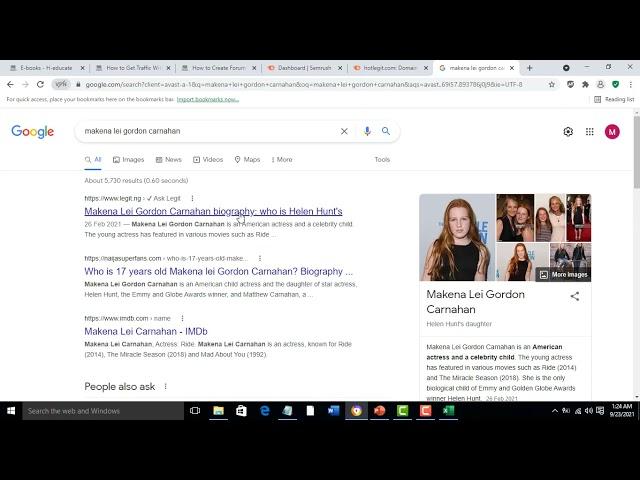
Task: Open Microsoft Word from taskbar
Action: [x=333, y=411]
